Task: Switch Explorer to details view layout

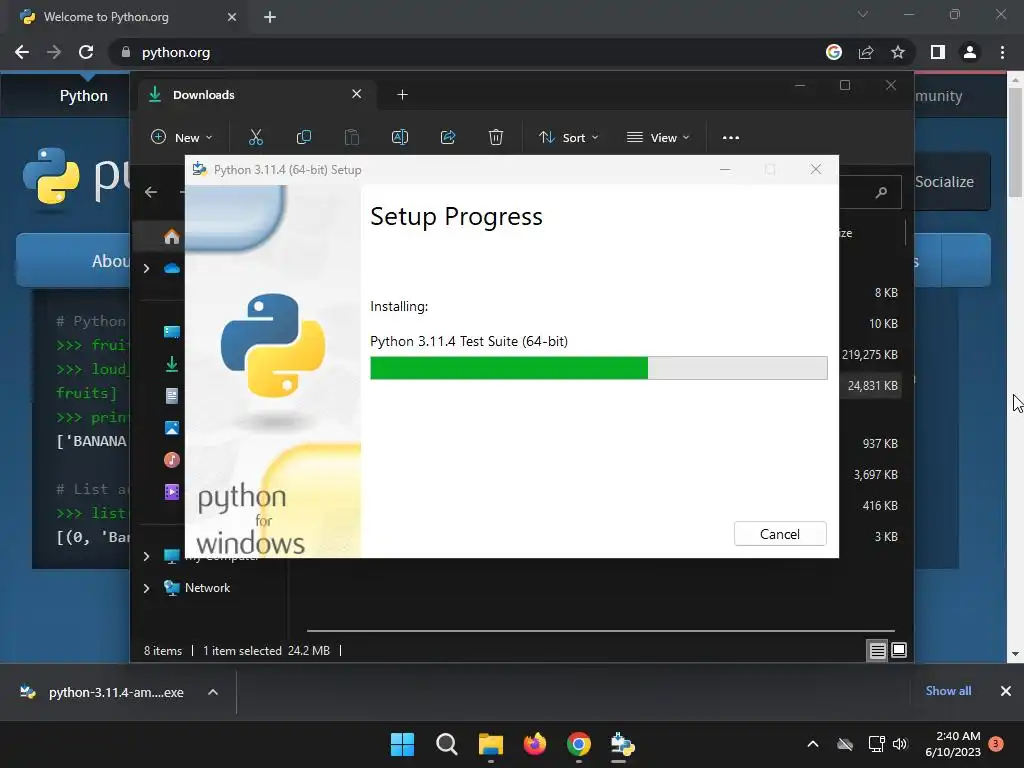Action: (877, 650)
